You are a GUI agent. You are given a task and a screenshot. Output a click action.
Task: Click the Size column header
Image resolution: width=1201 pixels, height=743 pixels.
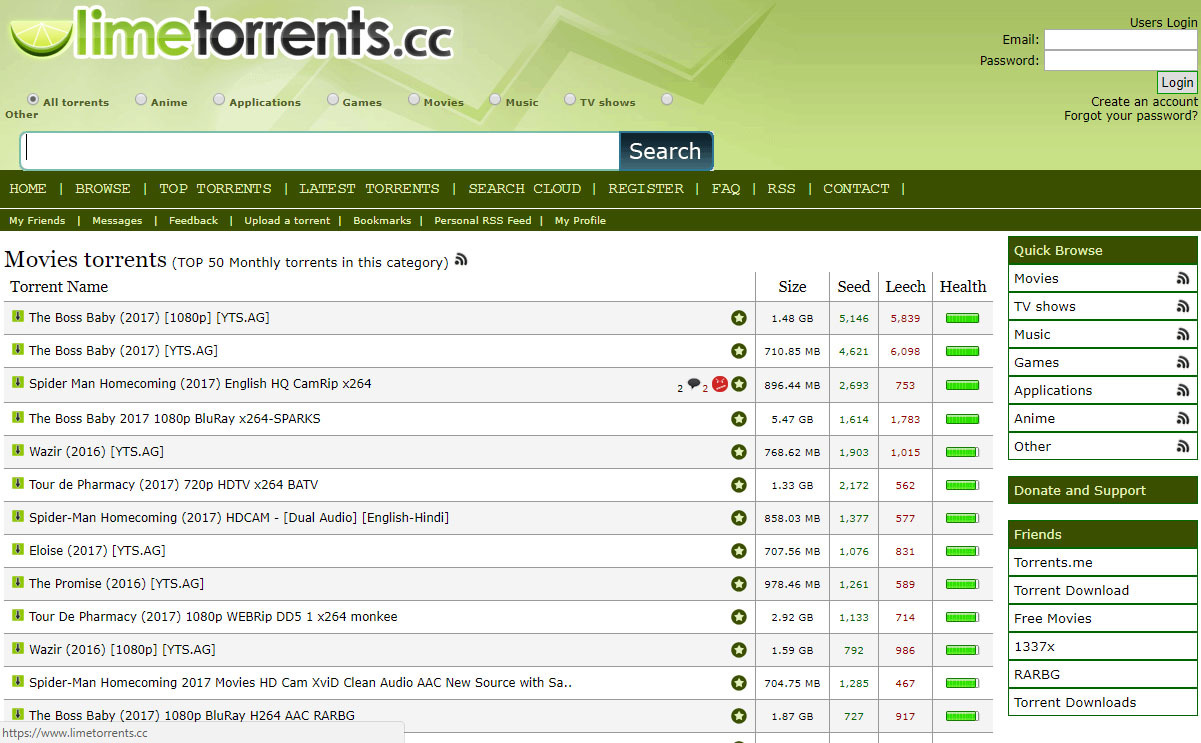click(x=792, y=287)
